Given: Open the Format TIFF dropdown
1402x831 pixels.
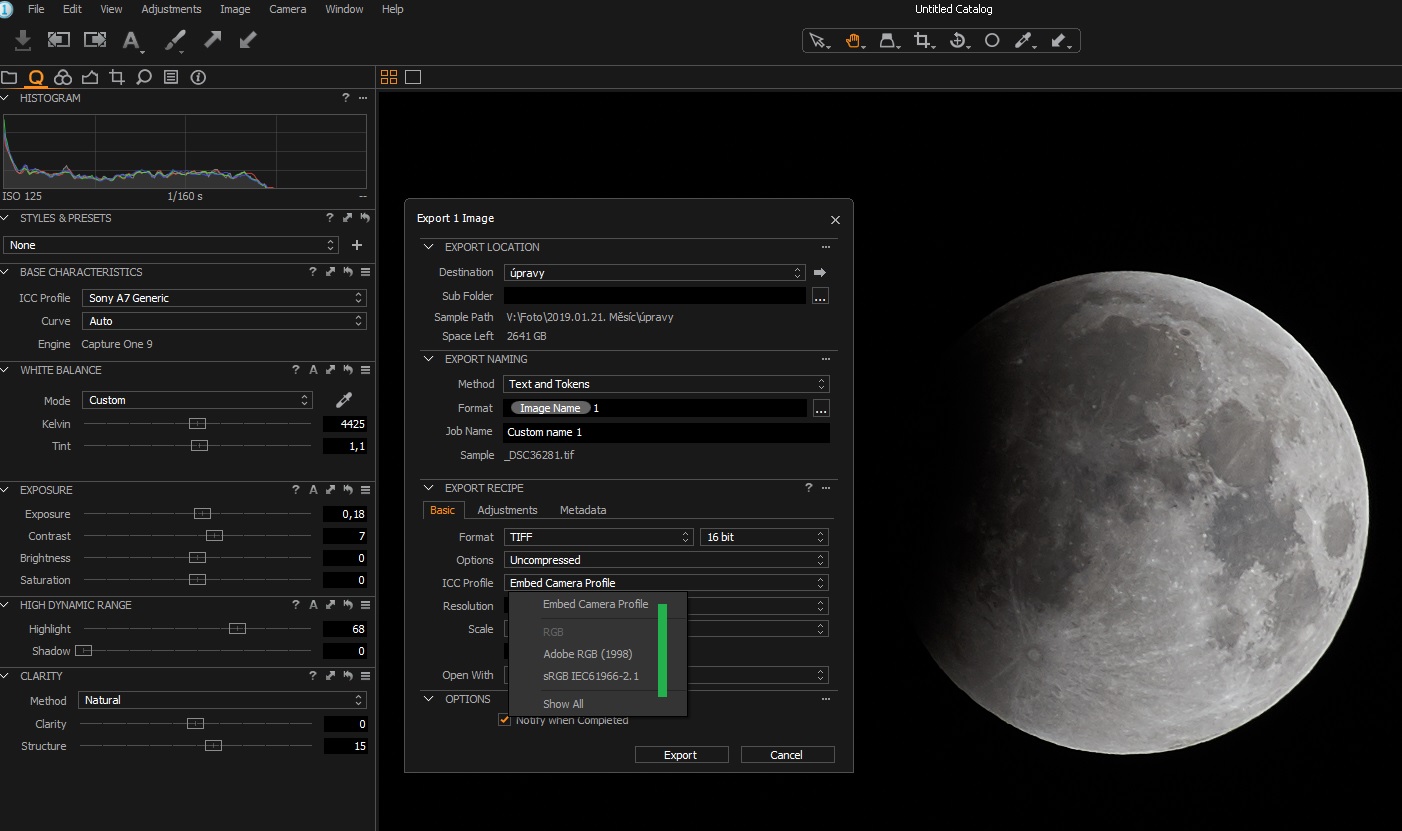Looking at the screenshot, I should (598, 537).
